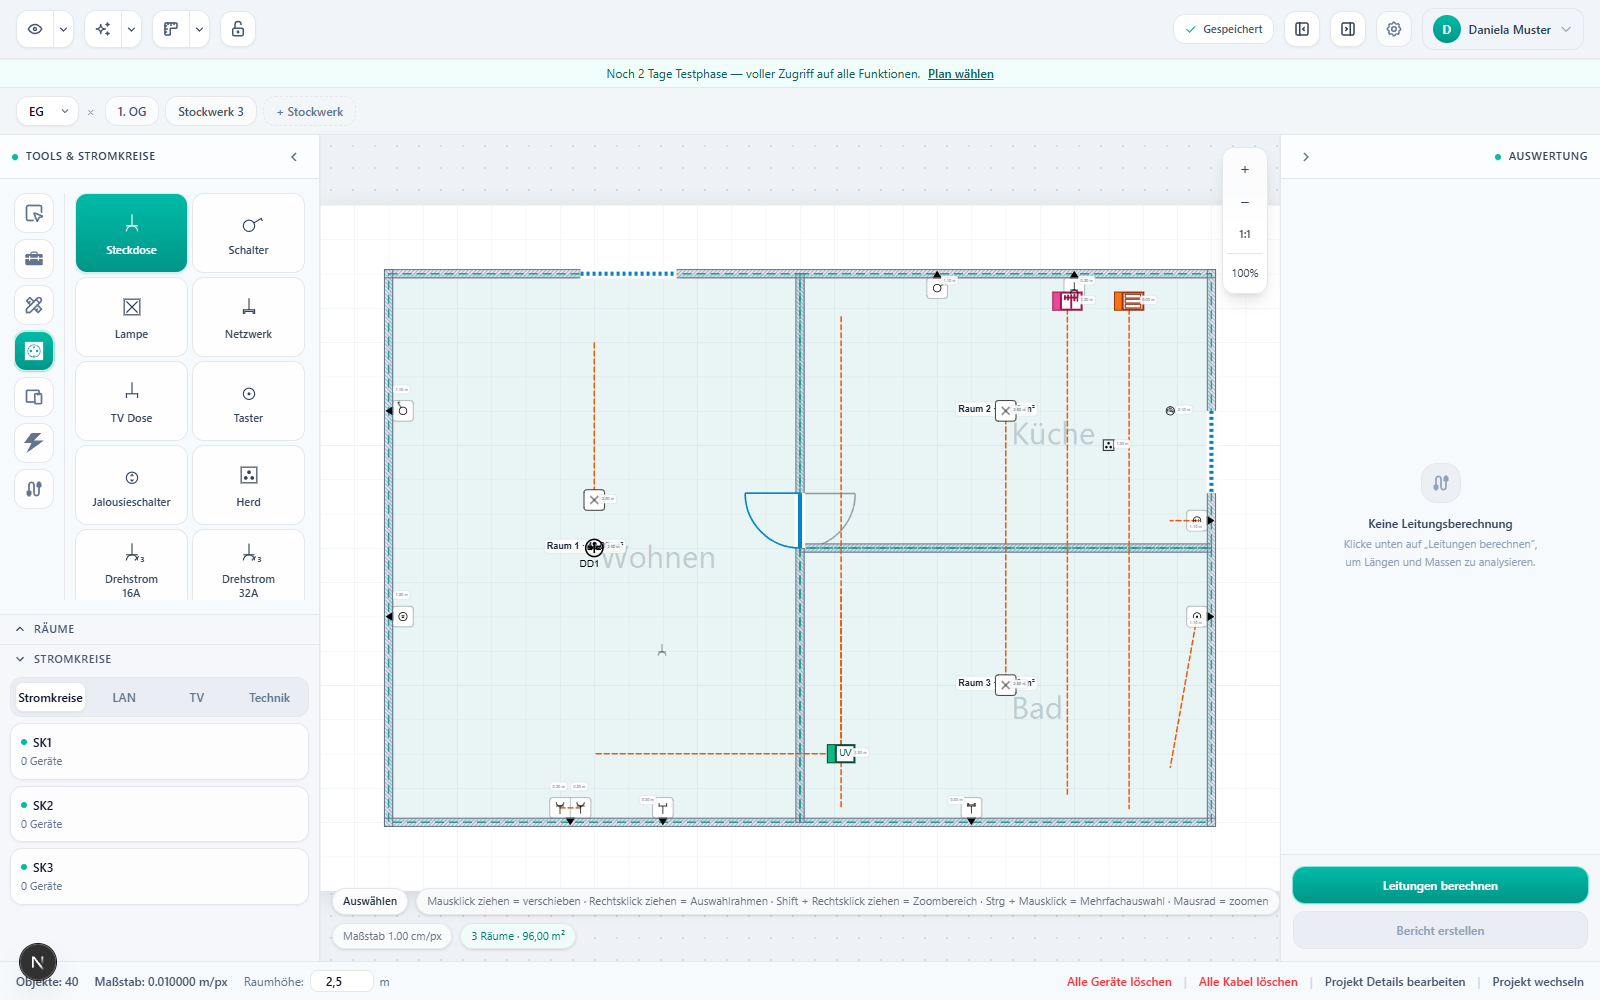1600x1000 pixels.
Task: Open the settings gear icon
Action: (x=1394, y=29)
